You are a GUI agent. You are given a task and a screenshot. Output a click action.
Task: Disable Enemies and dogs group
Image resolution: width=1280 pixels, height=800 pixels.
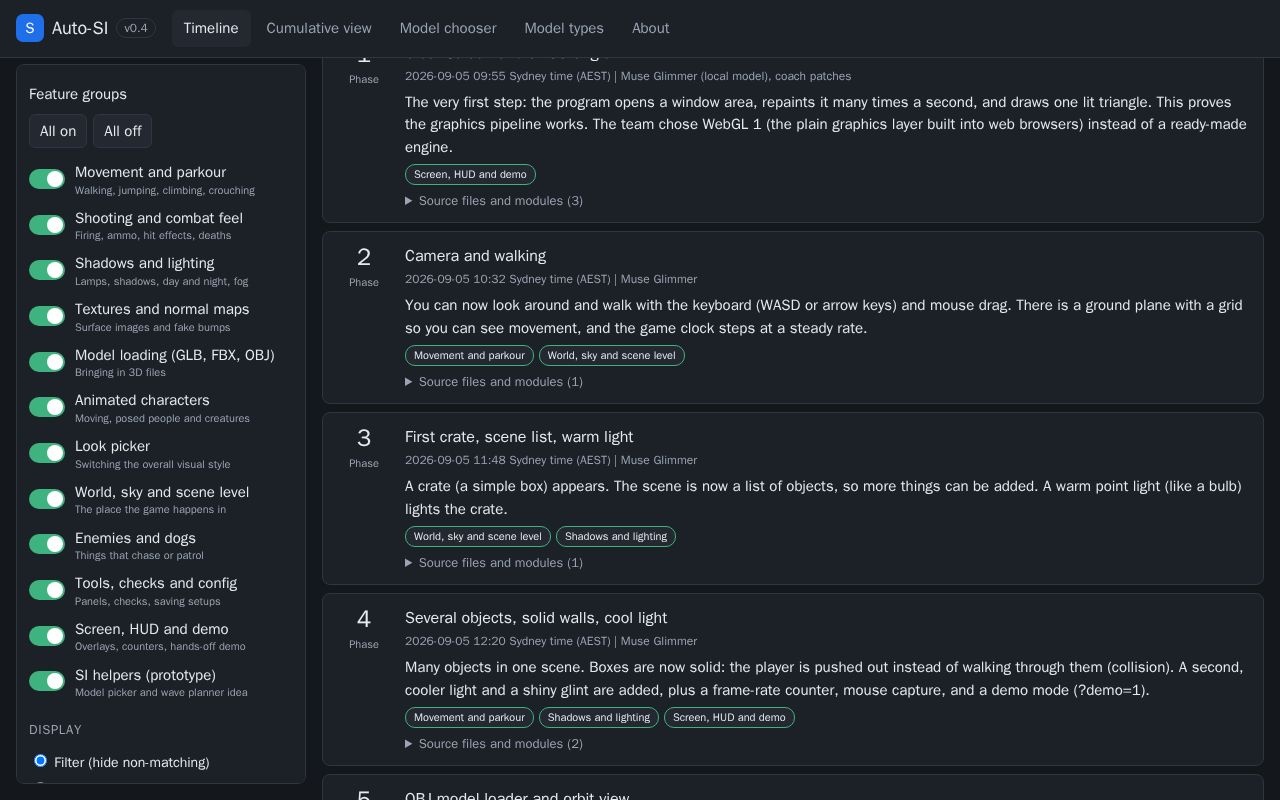[x=47, y=544]
